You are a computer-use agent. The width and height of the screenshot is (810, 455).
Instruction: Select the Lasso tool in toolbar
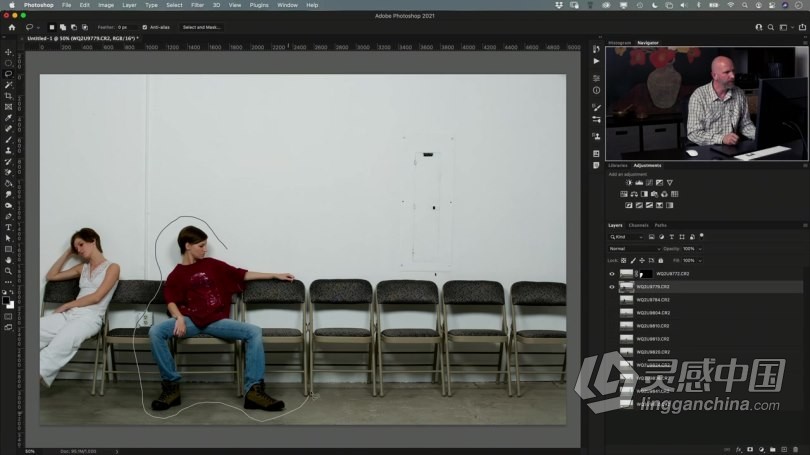coord(9,74)
